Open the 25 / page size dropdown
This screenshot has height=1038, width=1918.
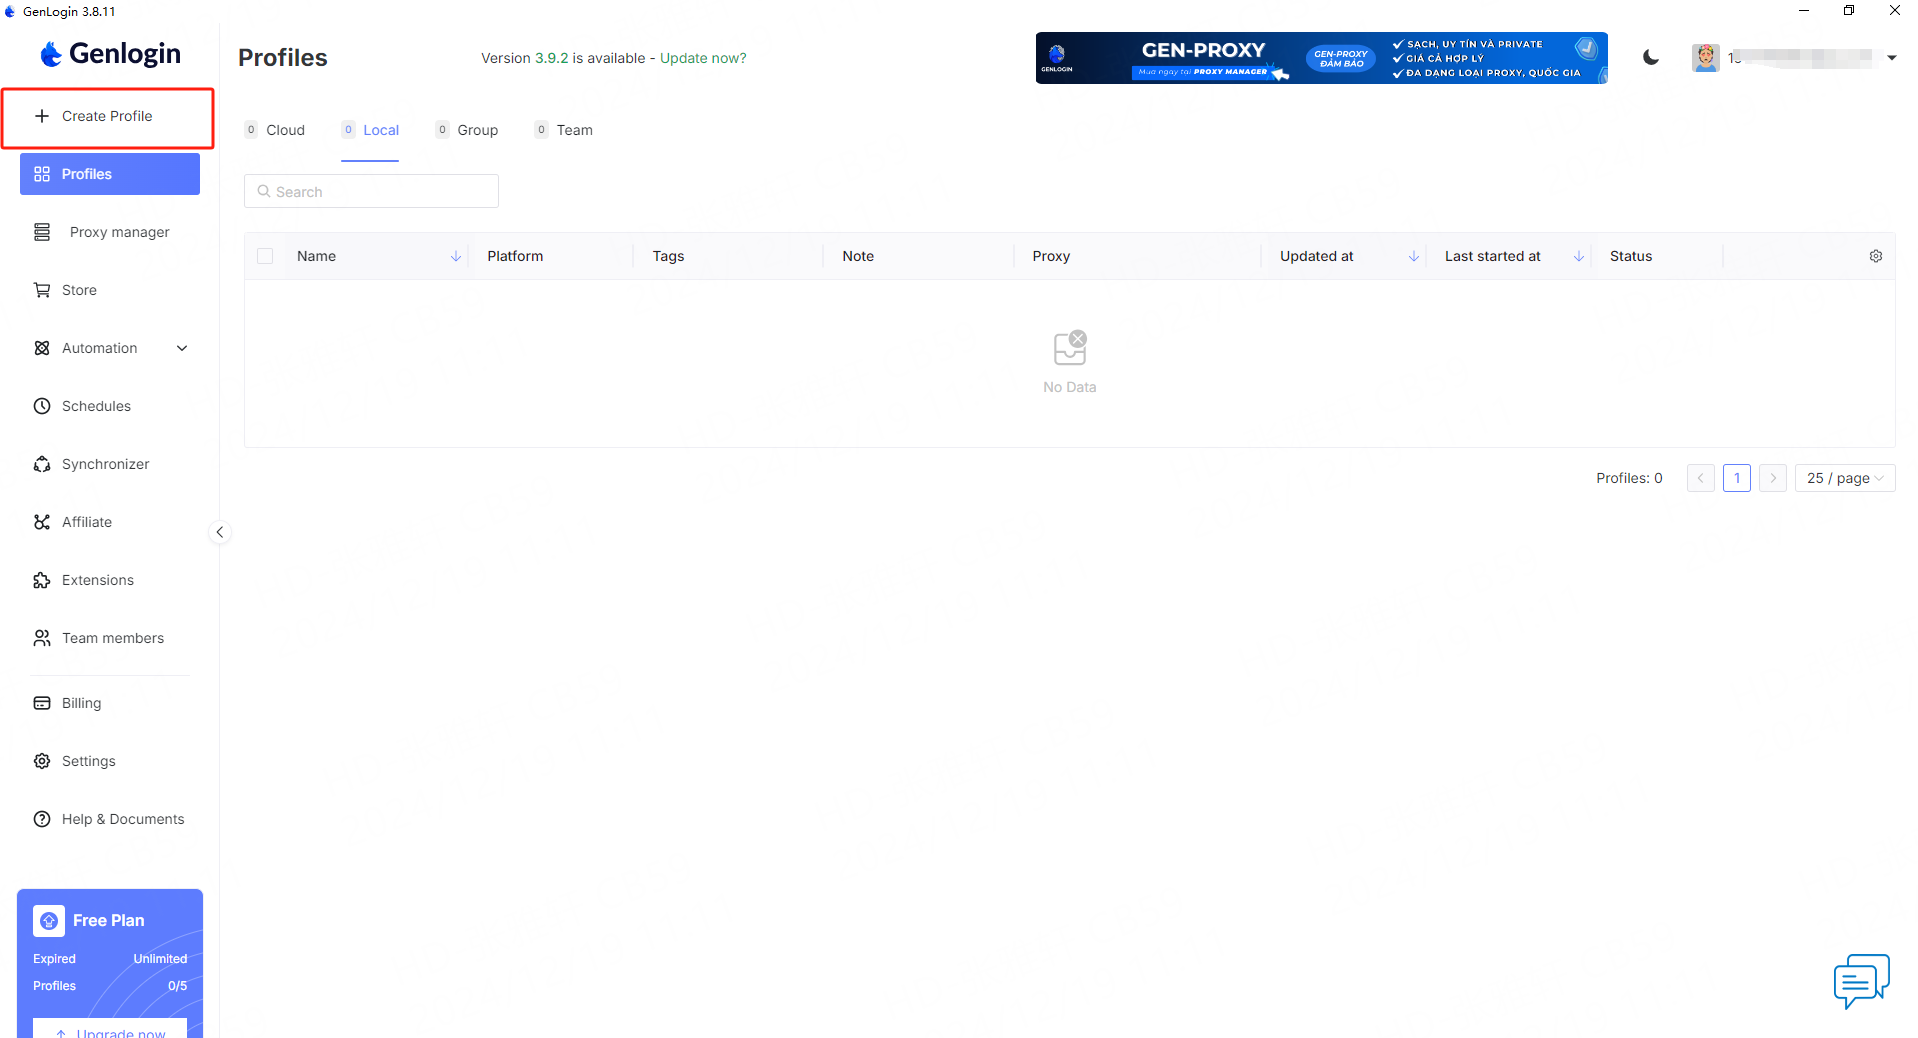click(x=1844, y=478)
